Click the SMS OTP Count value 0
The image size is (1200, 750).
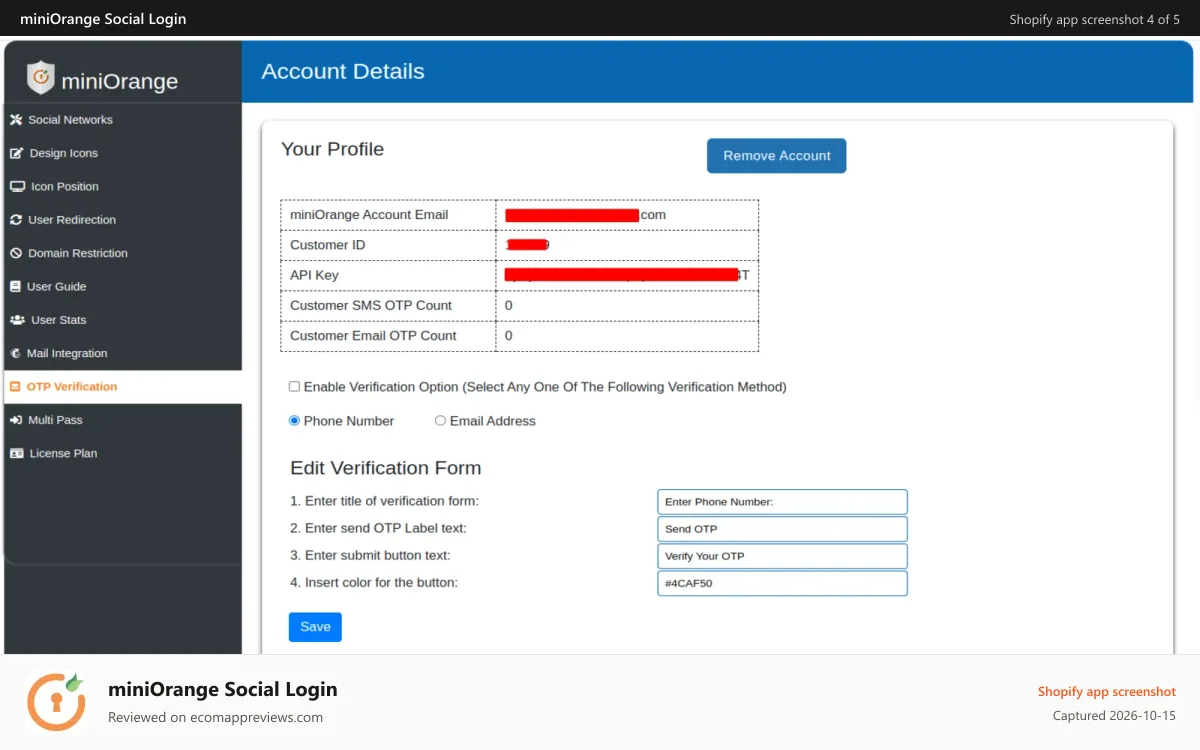509,305
